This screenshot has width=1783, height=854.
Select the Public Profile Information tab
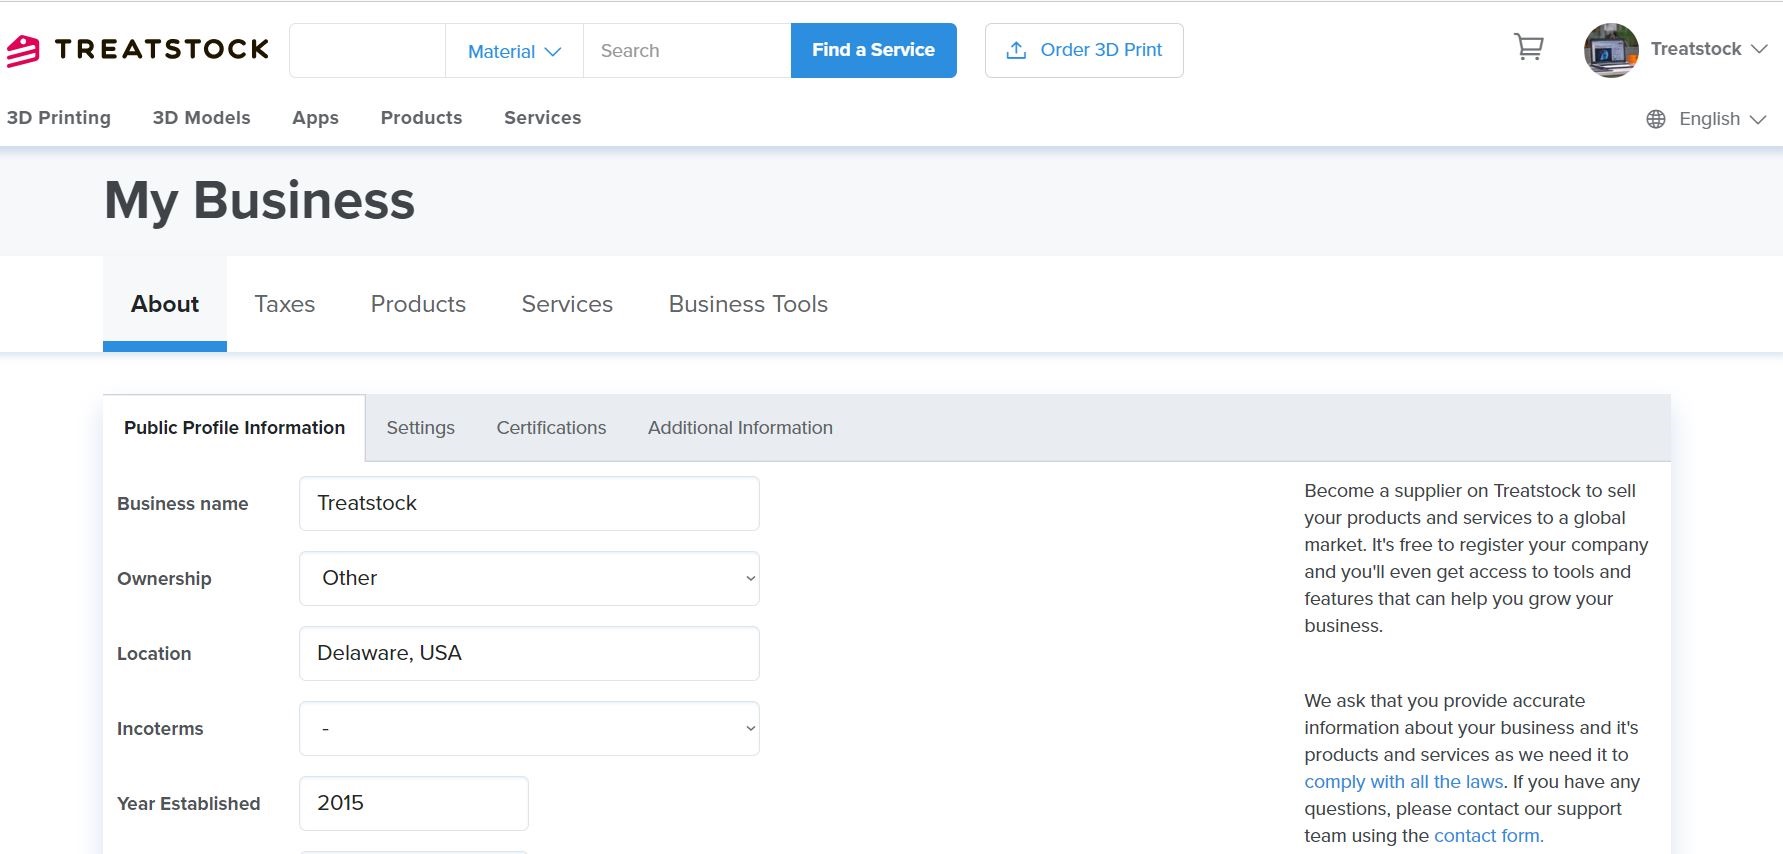234,428
